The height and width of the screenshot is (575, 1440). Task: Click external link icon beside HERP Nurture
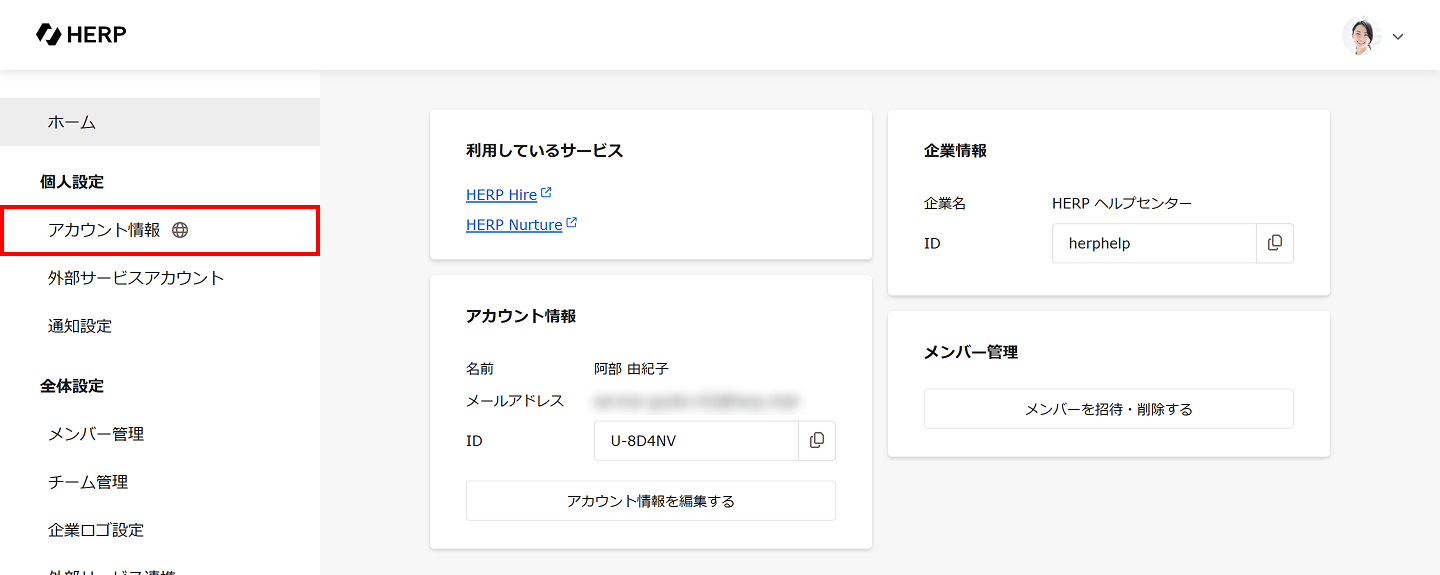(x=572, y=223)
